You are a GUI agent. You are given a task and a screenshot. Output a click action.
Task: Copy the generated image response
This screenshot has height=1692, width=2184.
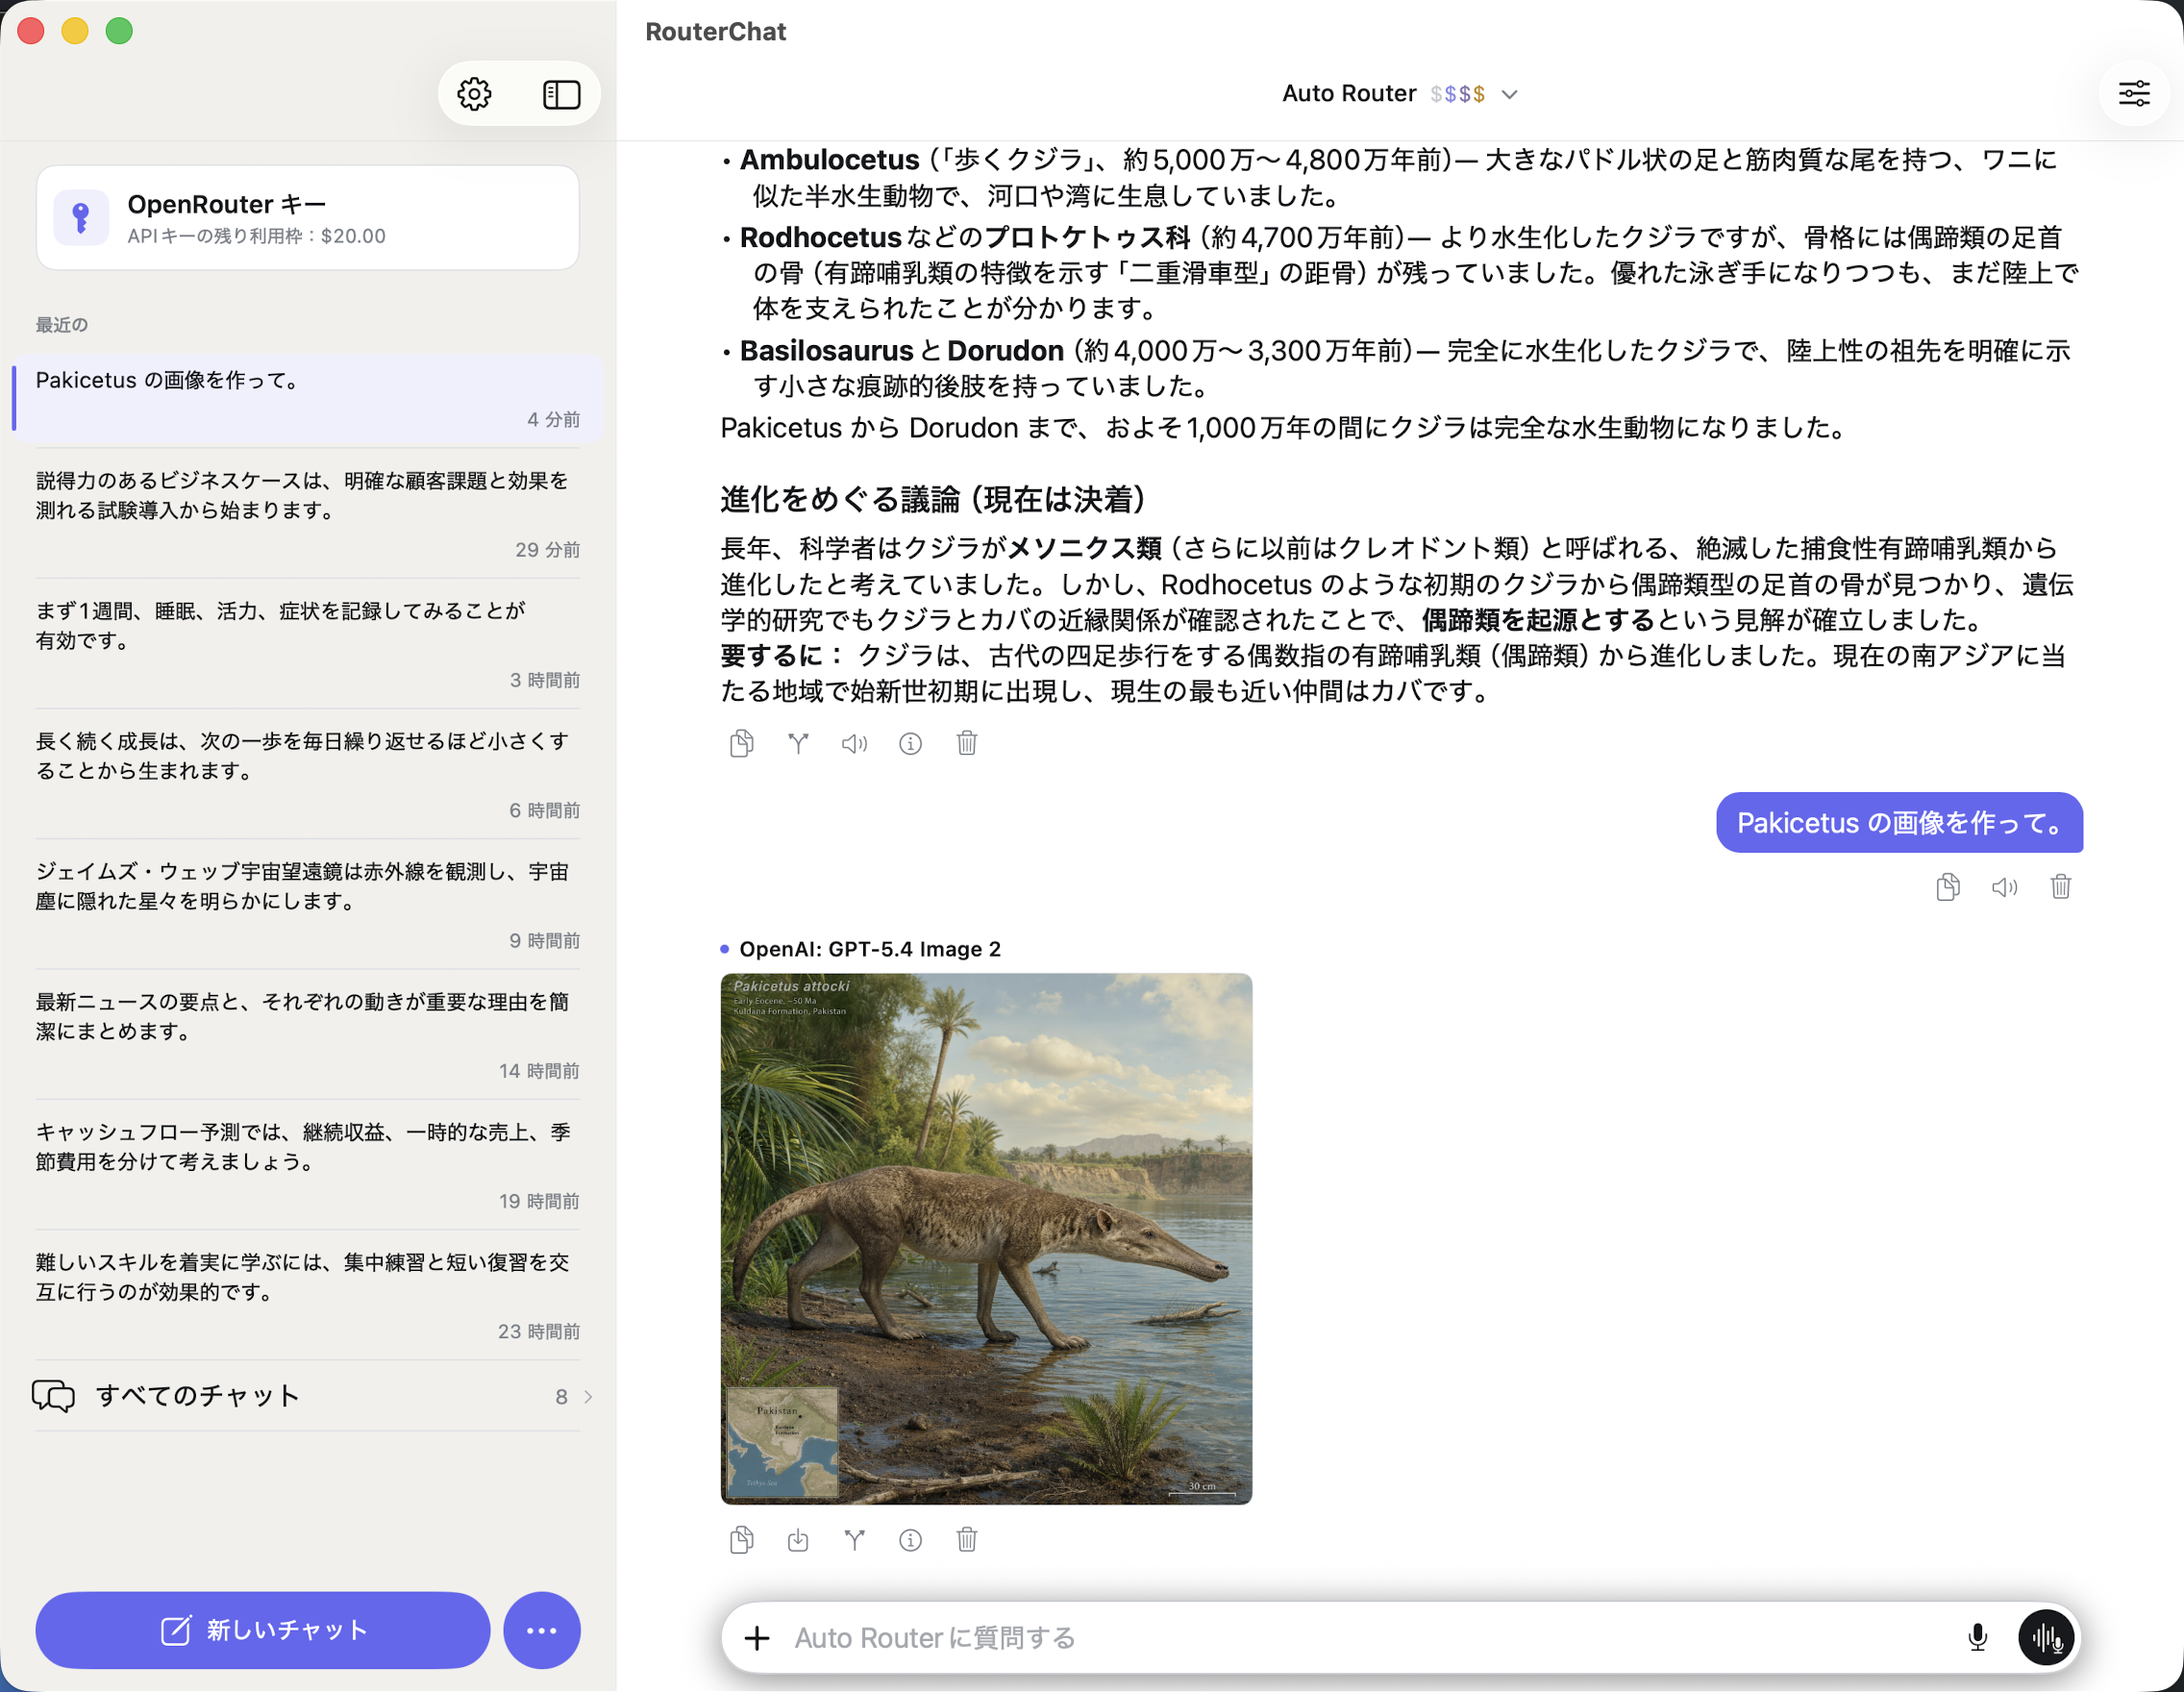click(x=741, y=1540)
